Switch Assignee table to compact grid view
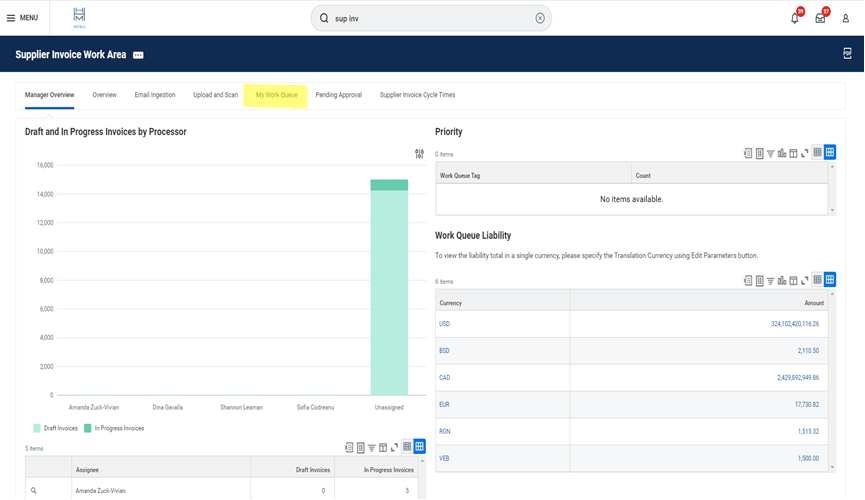 [407, 446]
